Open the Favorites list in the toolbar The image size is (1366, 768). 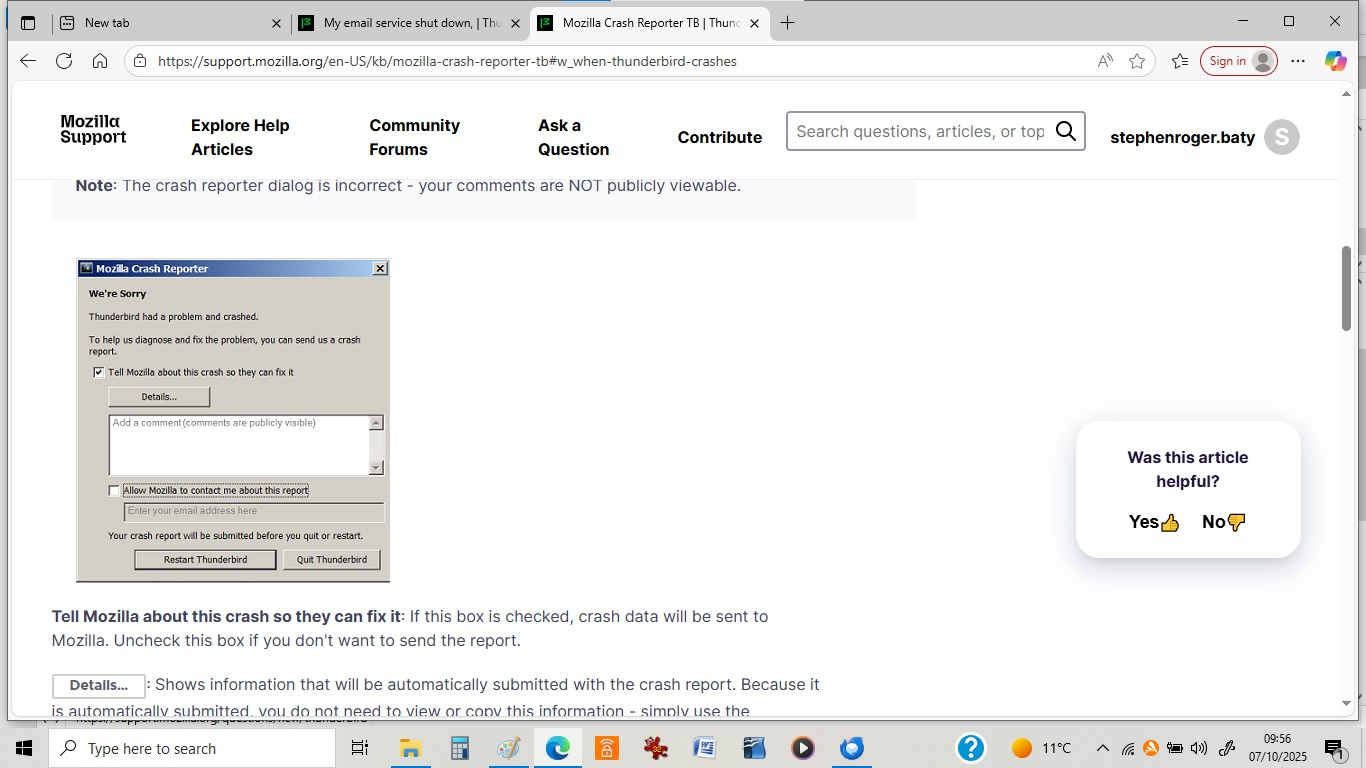click(1180, 61)
